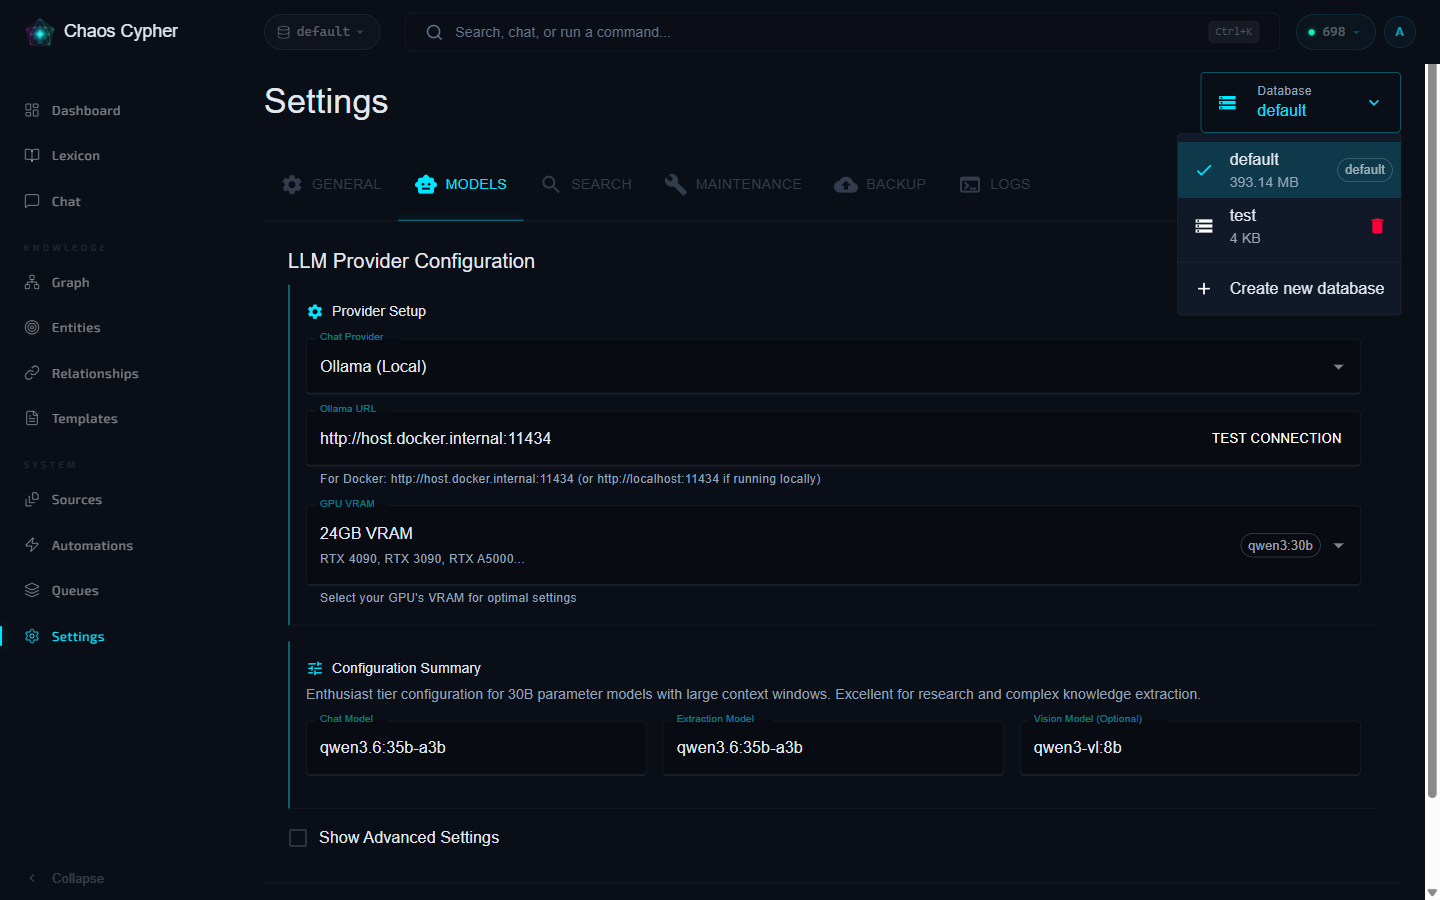Click the Chaos Cypher logo icon
Viewport: 1440px width, 900px height.
(39, 32)
